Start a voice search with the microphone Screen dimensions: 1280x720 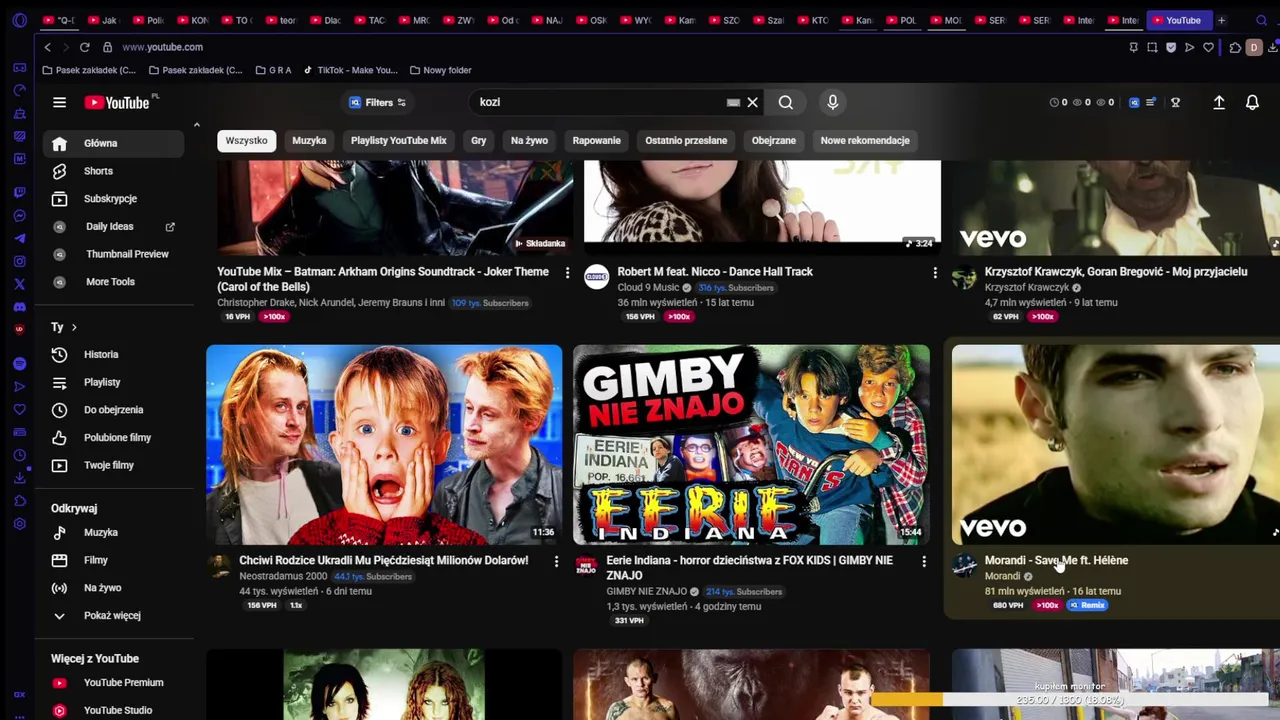click(832, 102)
